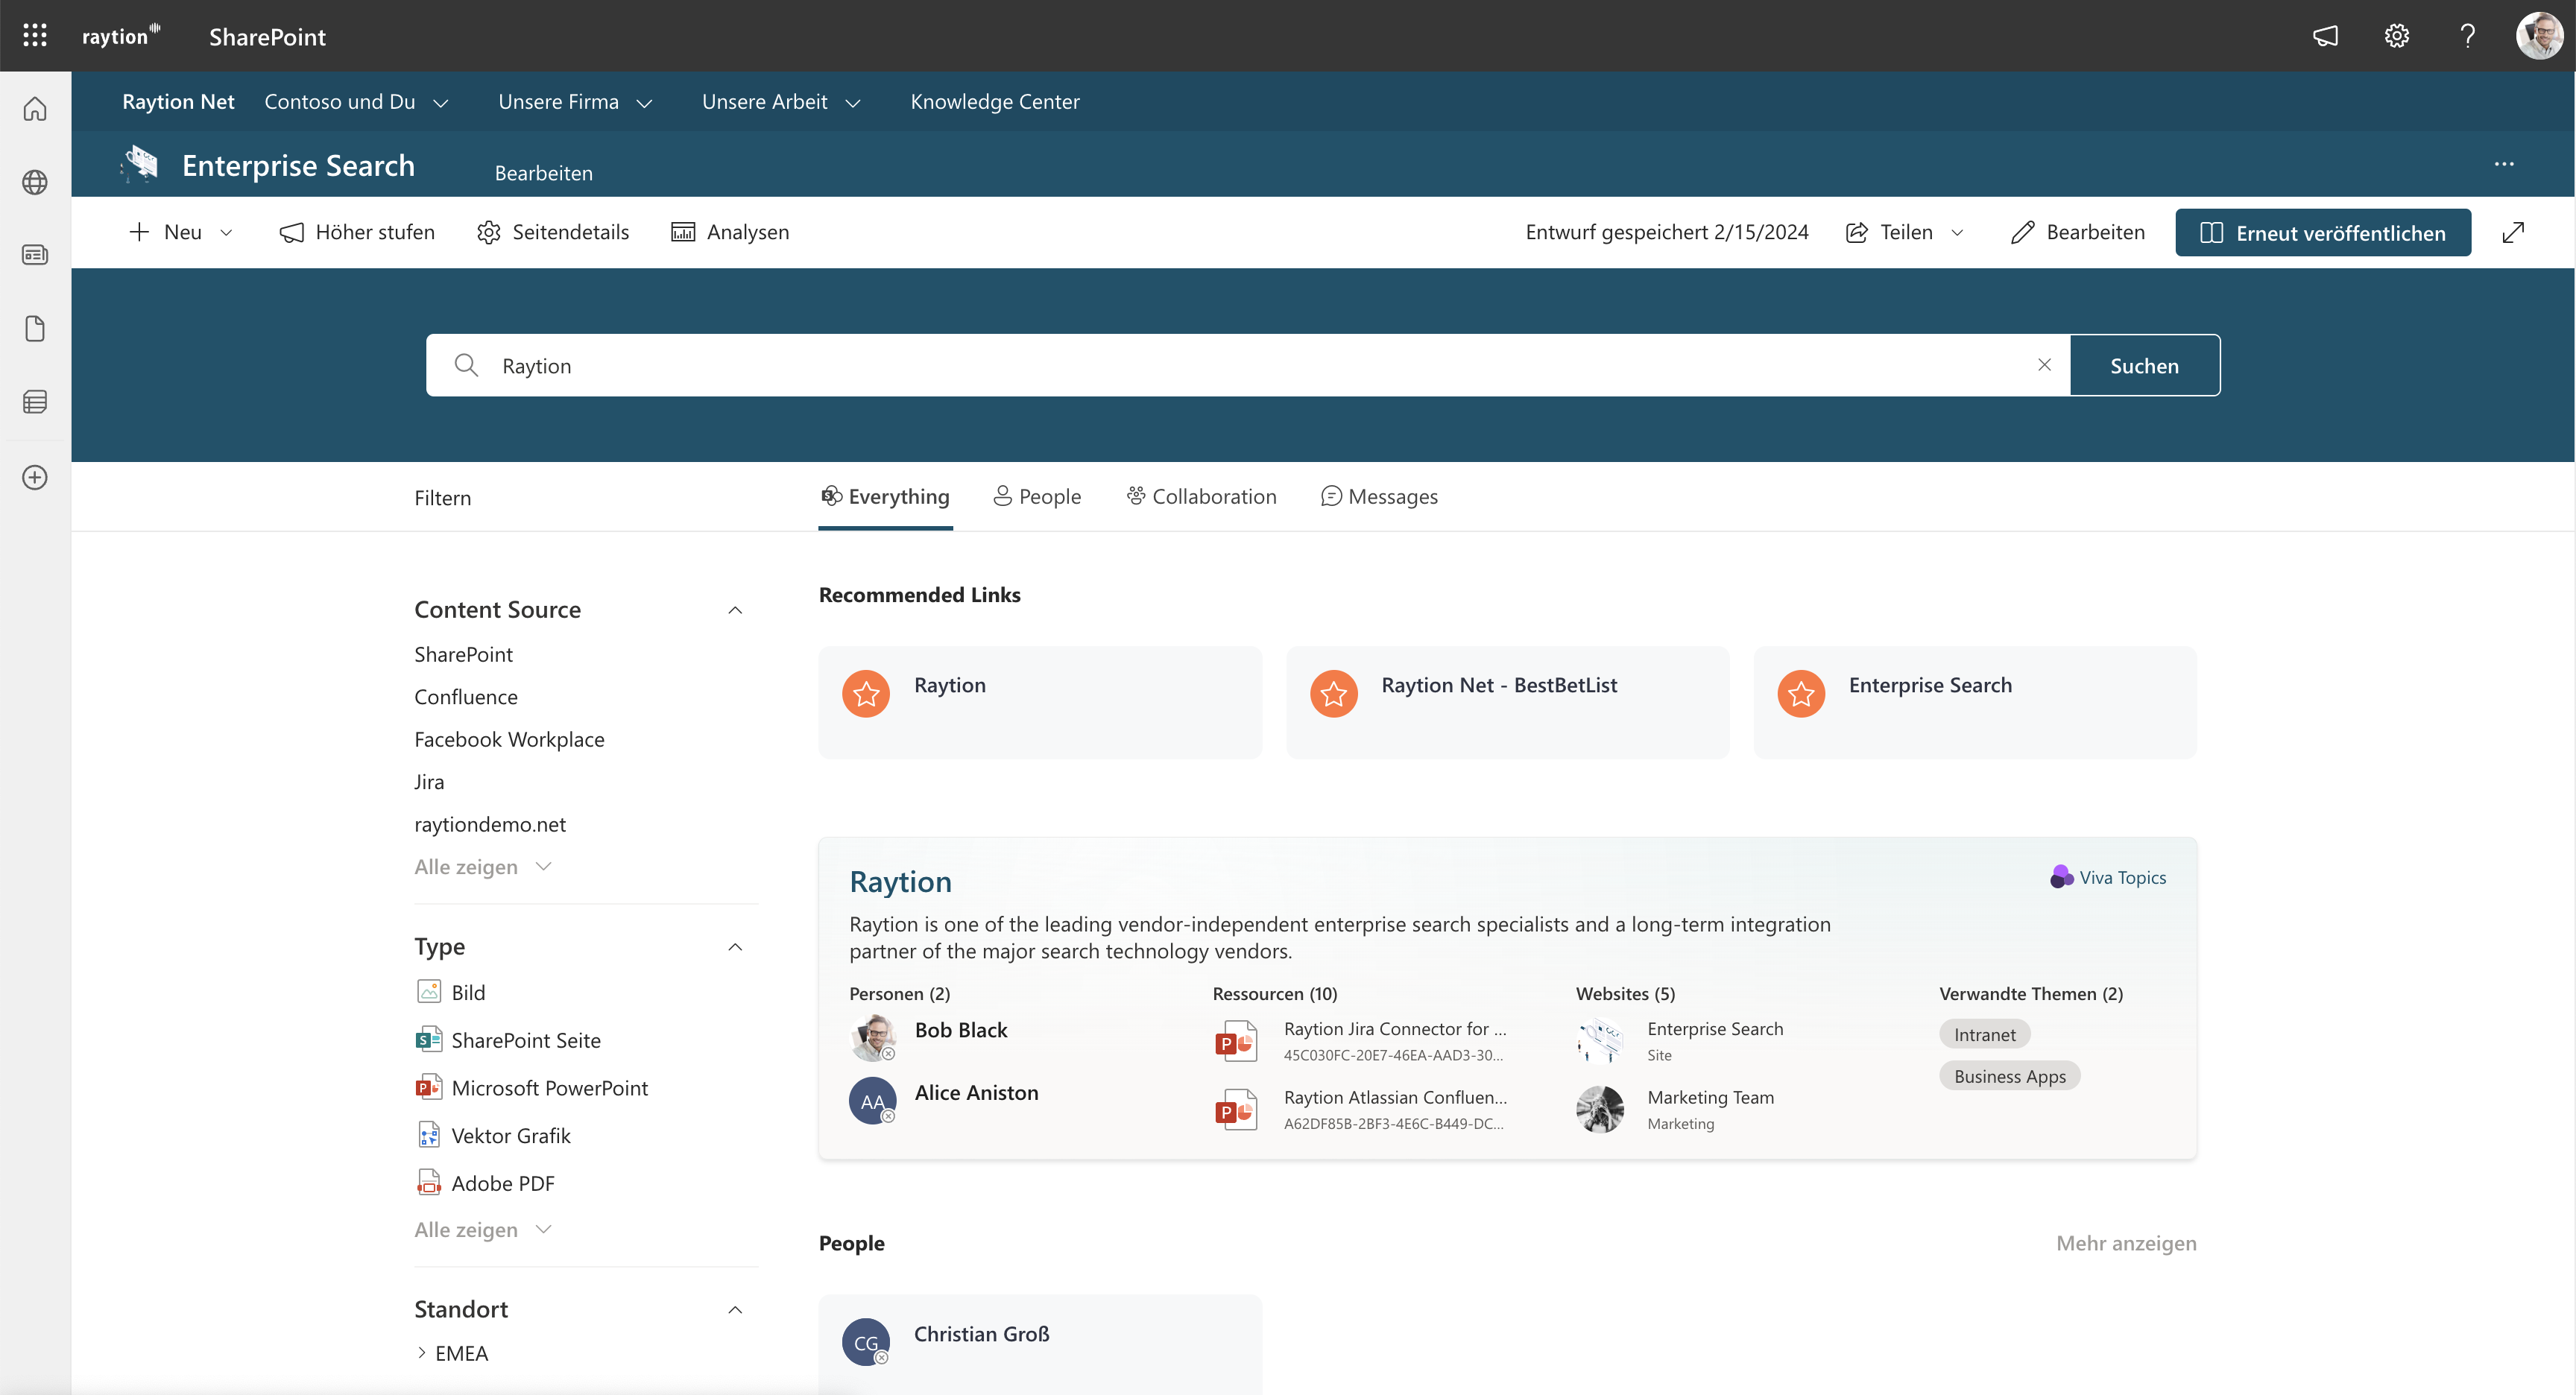Filter by Confluence content source
This screenshot has width=2576, height=1395.
(x=466, y=697)
